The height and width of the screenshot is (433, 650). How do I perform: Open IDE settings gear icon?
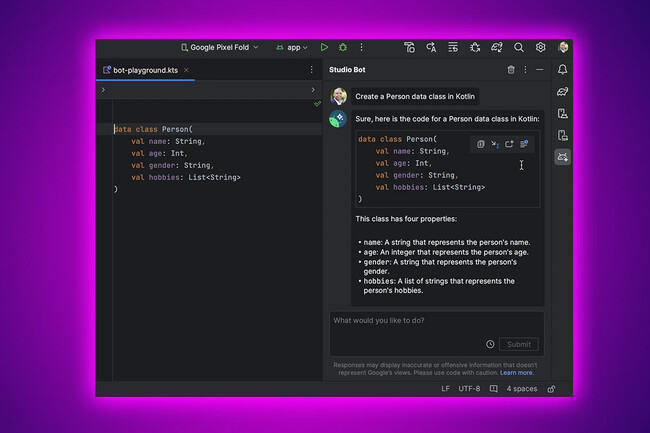click(x=541, y=47)
